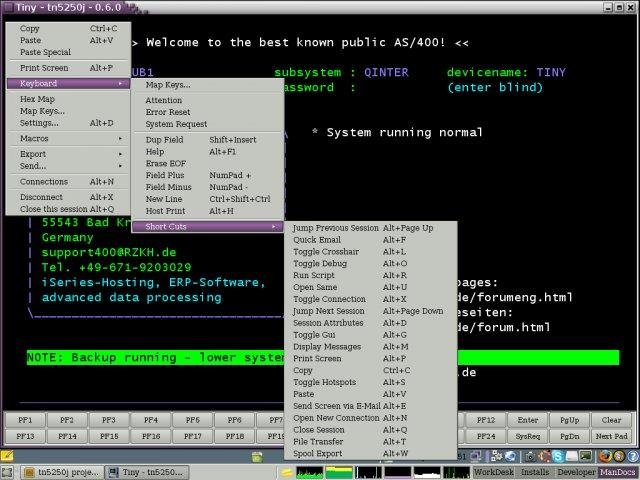Screen dimensions: 640x480
Task: Select Connections Alt+N menu entry
Action: coord(68,182)
